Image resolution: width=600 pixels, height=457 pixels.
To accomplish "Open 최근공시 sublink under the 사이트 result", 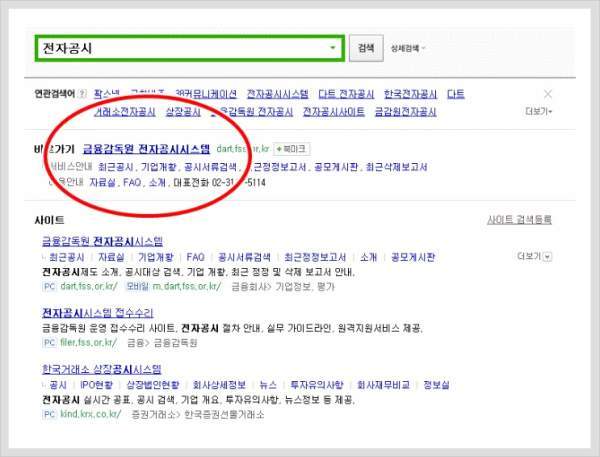I will pyautogui.click(x=67, y=257).
